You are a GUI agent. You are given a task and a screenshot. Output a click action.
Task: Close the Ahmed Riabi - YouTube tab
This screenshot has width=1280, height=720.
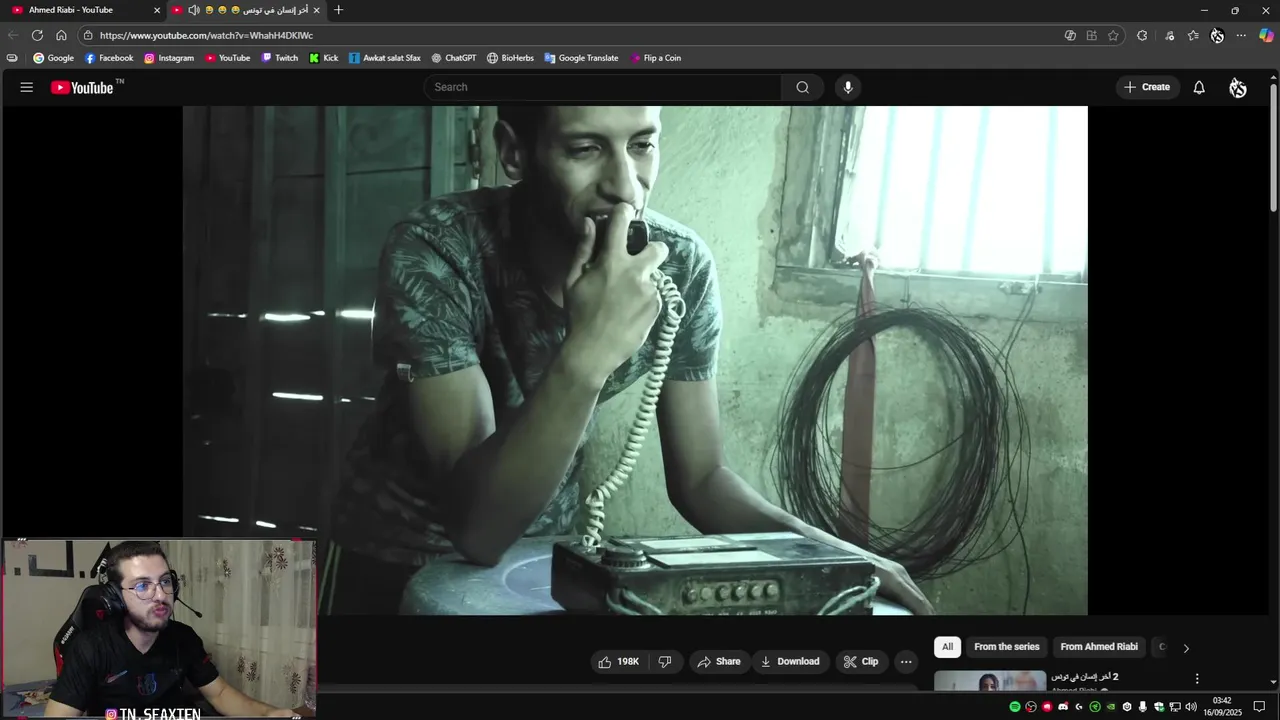pyautogui.click(x=157, y=10)
